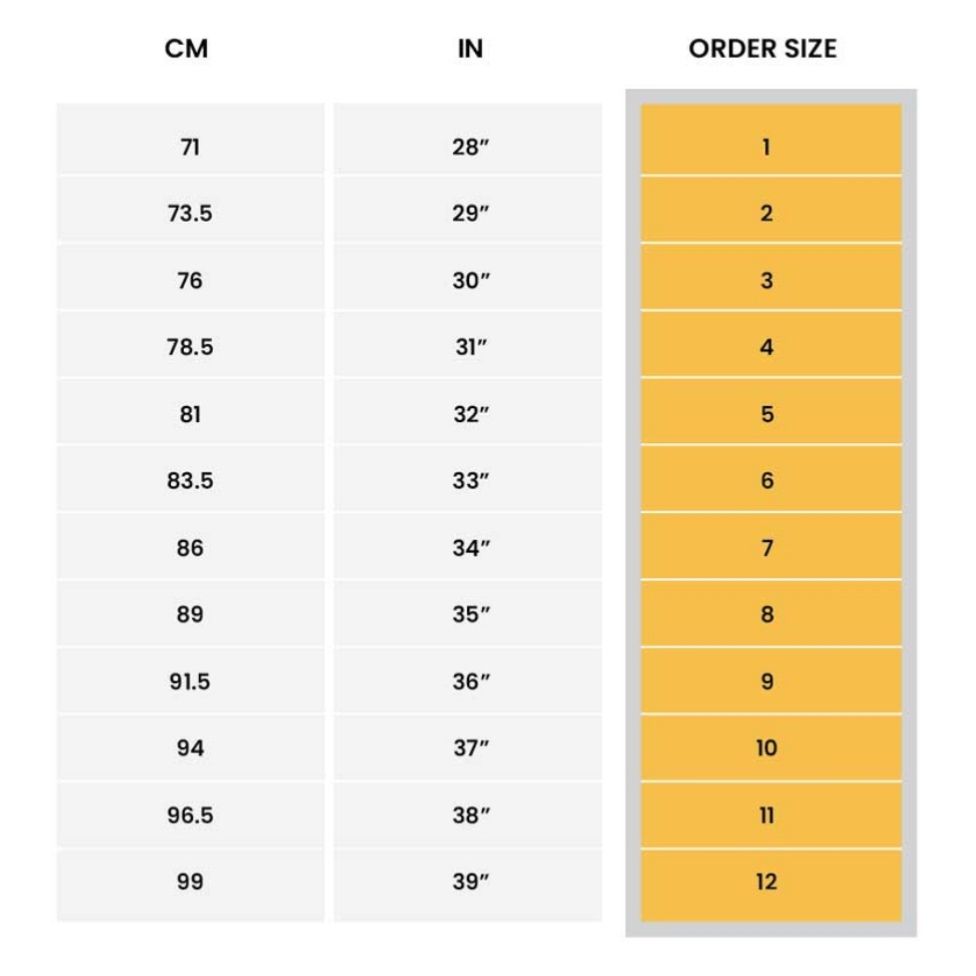Select order size 3 cell
Viewport: 976px width, 976px height.
(767, 281)
